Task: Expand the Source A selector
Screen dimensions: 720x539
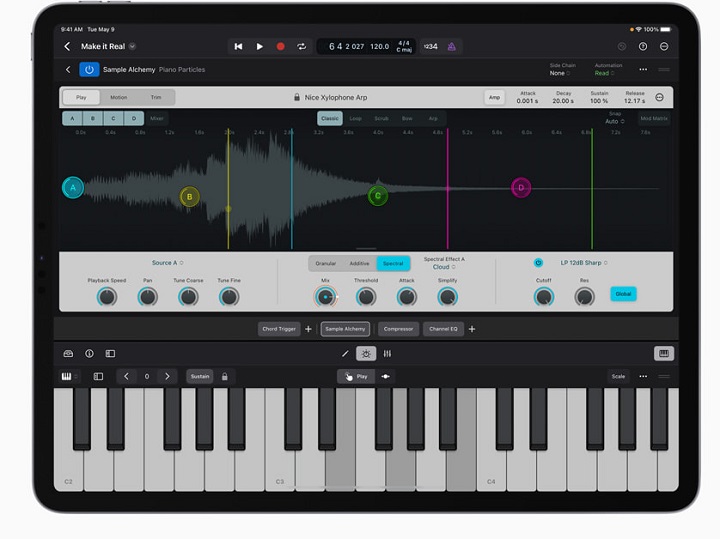Action: coord(167,263)
